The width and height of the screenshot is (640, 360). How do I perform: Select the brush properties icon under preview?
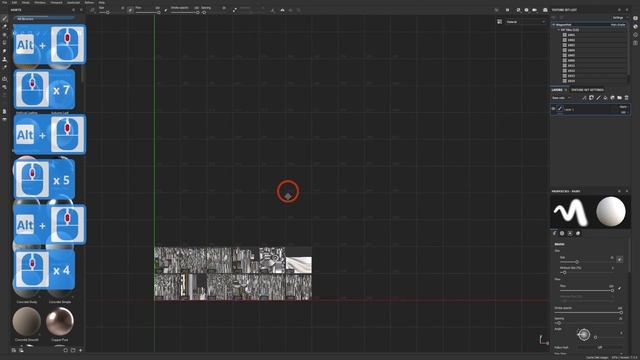tap(555, 233)
